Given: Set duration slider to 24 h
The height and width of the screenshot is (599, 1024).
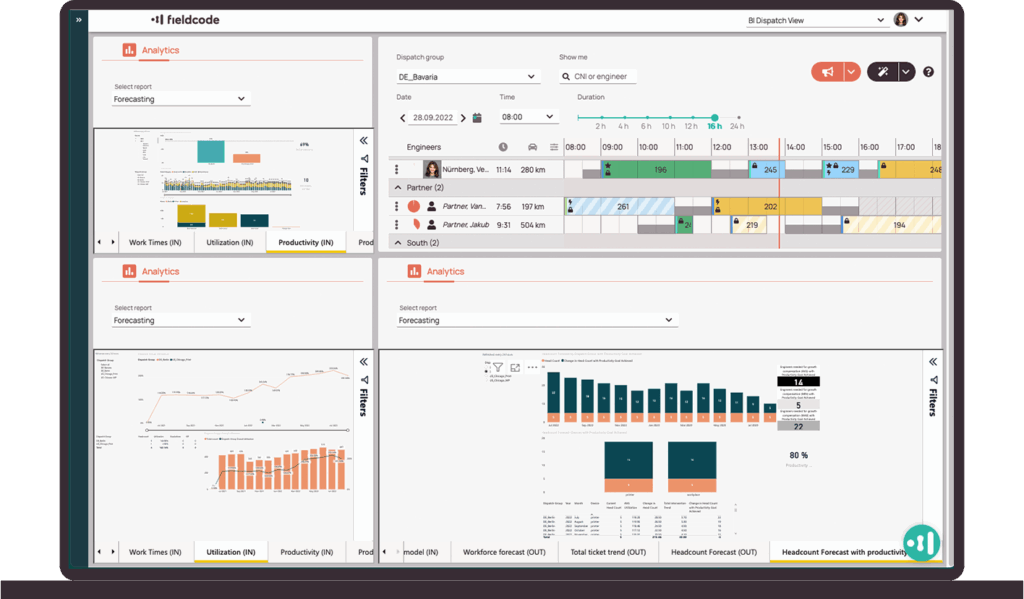Looking at the screenshot, I should click(x=738, y=118).
